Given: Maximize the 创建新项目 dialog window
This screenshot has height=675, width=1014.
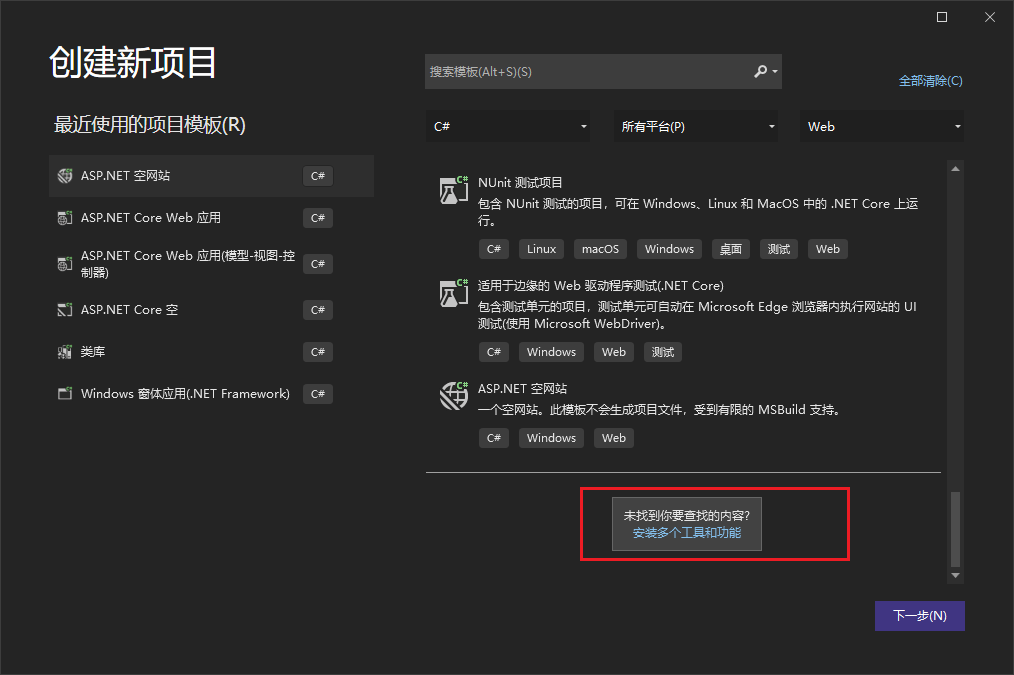Looking at the screenshot, I should pyautogui.click(x=942, y=17).
